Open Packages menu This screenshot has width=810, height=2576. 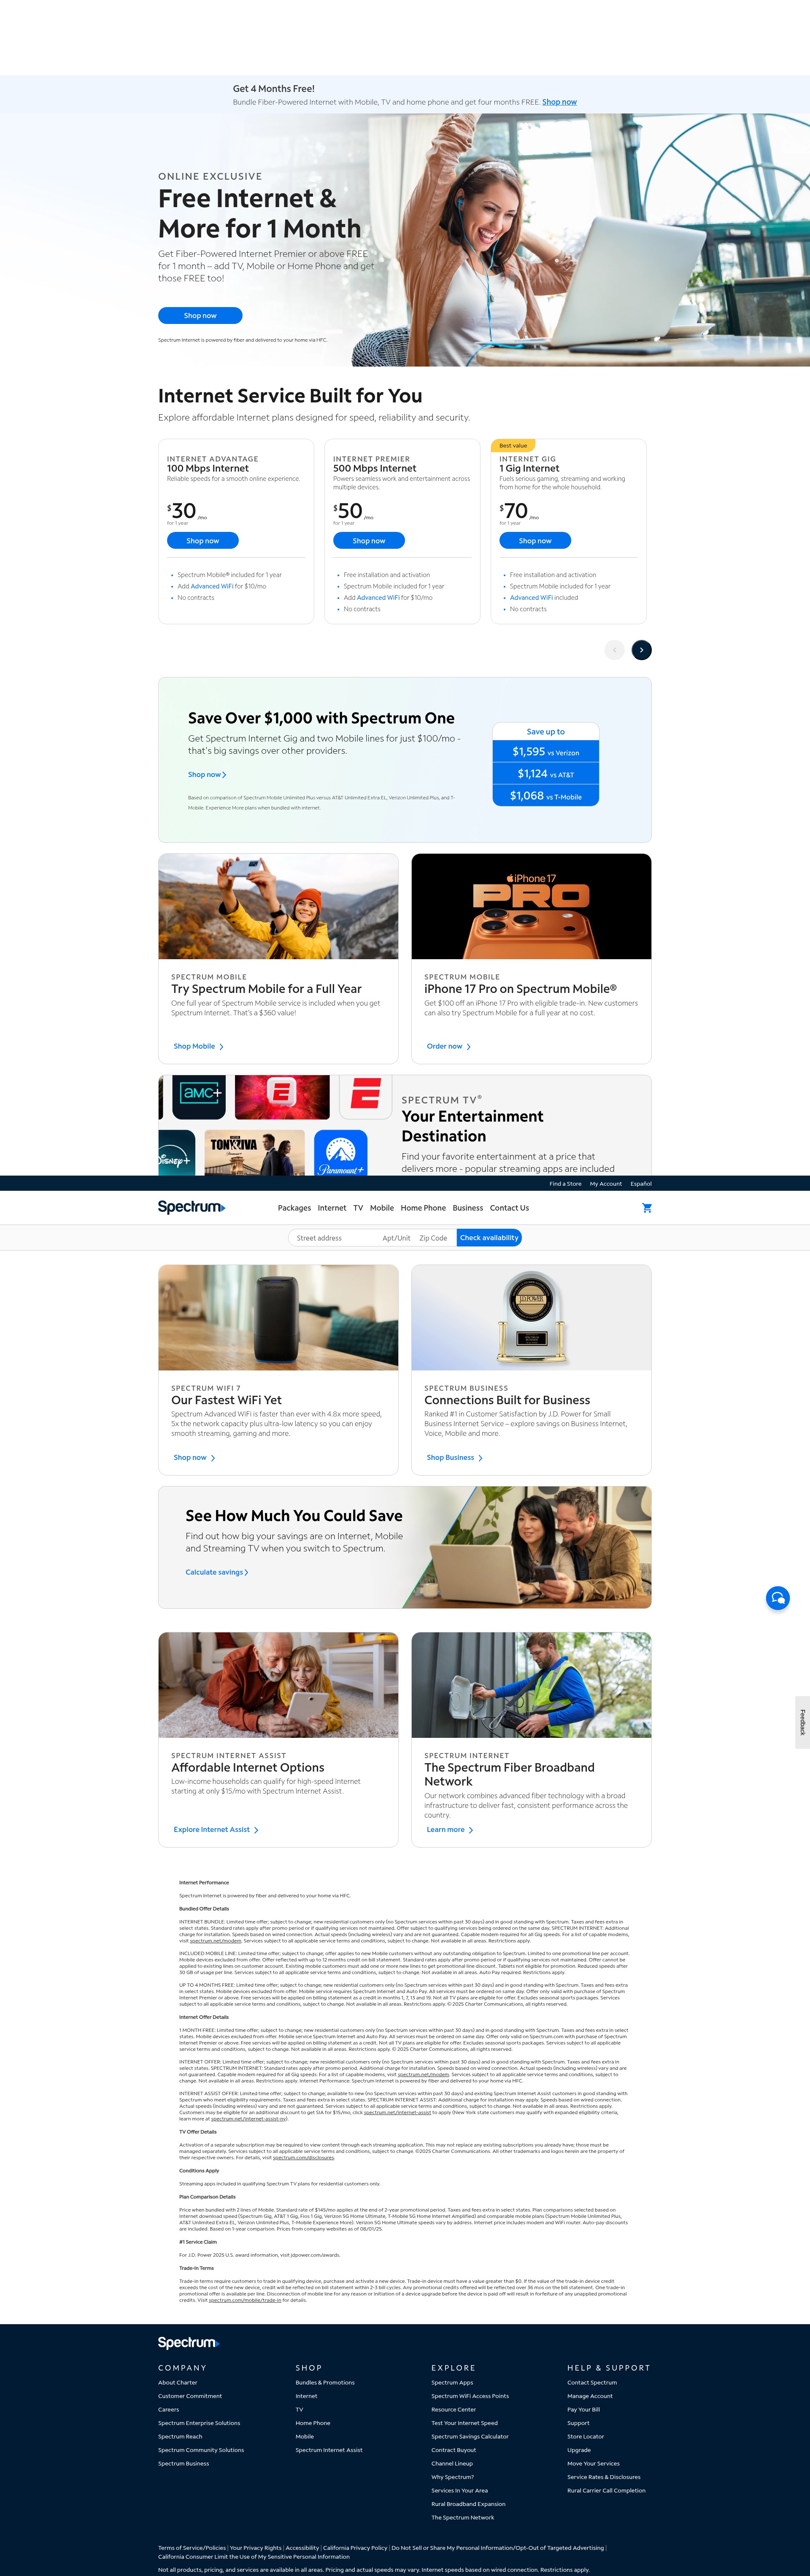[x=294, y=1208]
